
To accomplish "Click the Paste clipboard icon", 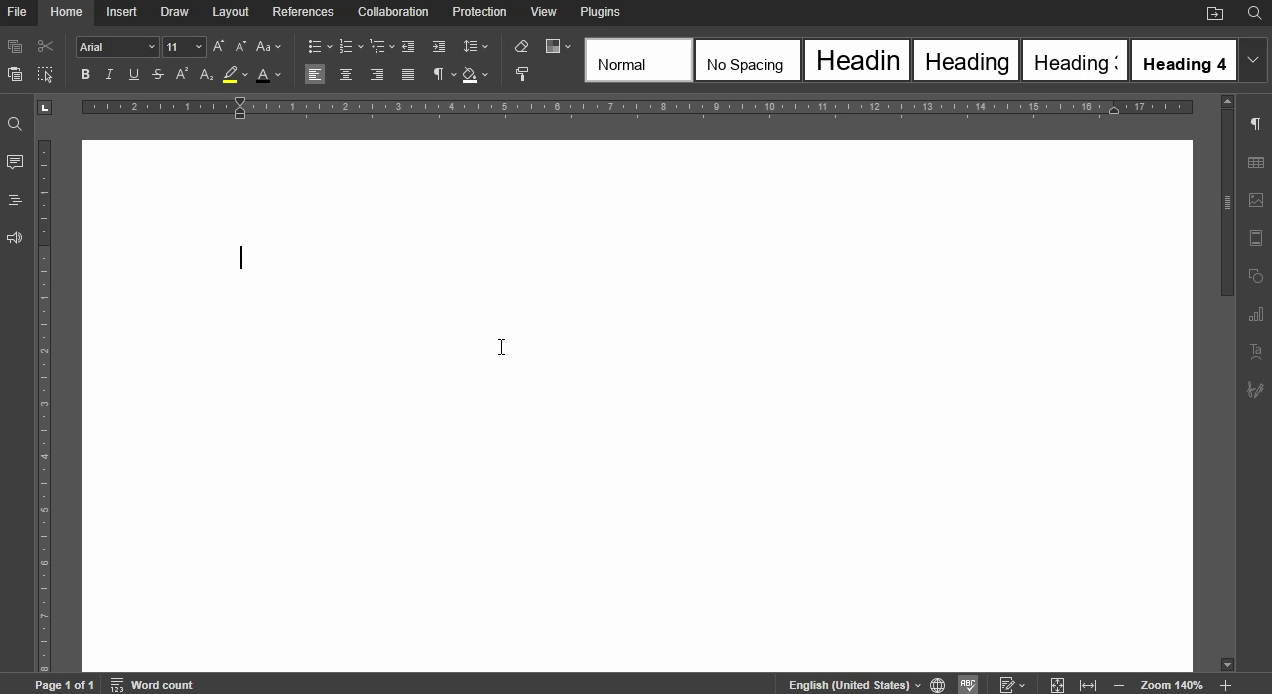I will (x=15, y=75).
